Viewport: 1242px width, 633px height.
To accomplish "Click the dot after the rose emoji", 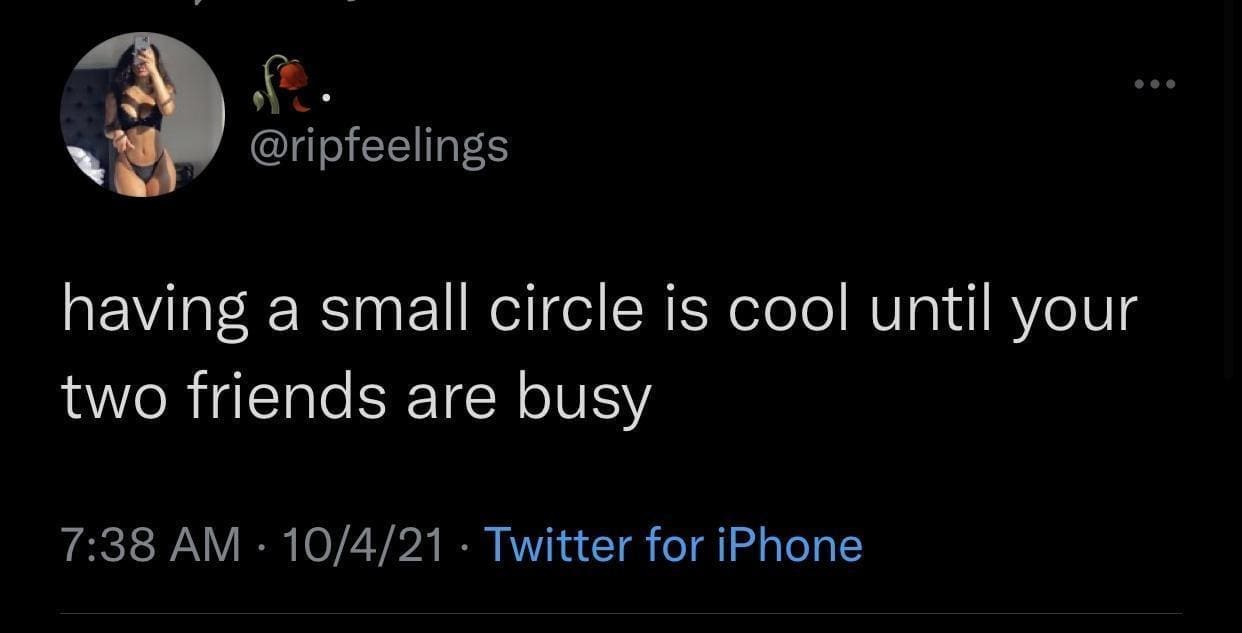I will 326,100.
